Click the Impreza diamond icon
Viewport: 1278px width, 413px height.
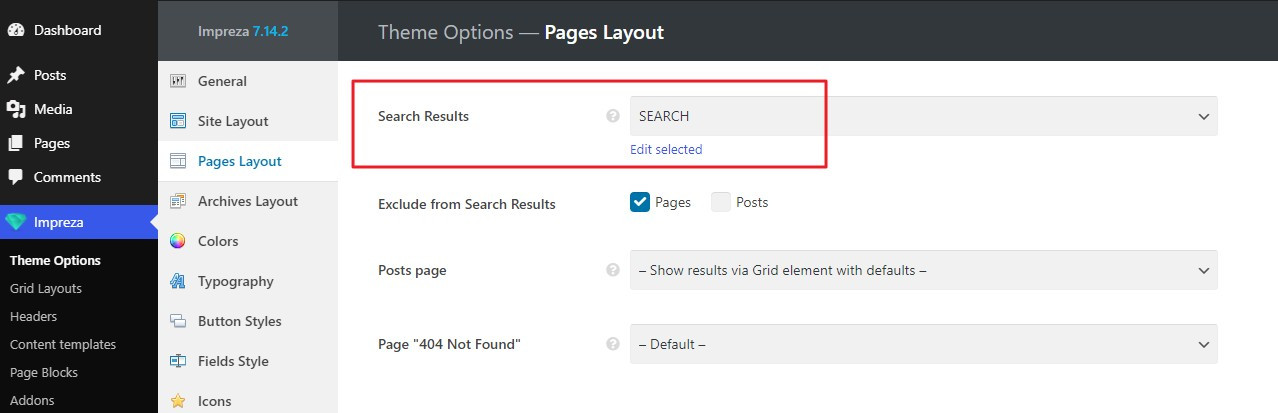click(16, 222)
